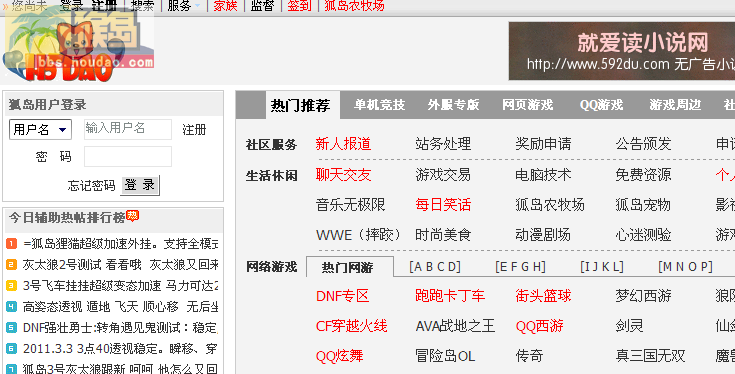This screenshot has height=374, width=735.
Task: Open 签到 in the top navigation
Action: [299, 6]
